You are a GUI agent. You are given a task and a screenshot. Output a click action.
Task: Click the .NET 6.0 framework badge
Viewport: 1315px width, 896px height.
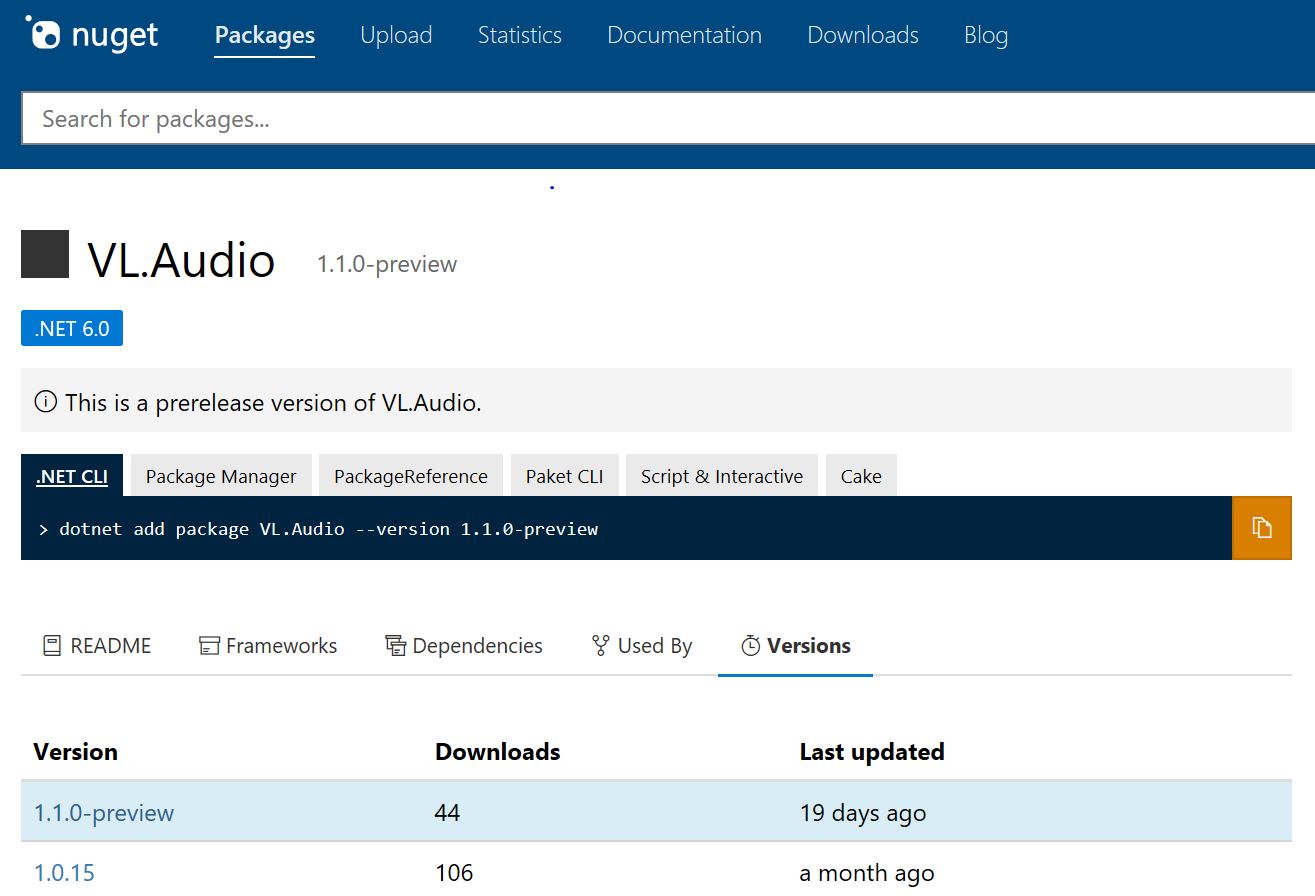point(72,328)
